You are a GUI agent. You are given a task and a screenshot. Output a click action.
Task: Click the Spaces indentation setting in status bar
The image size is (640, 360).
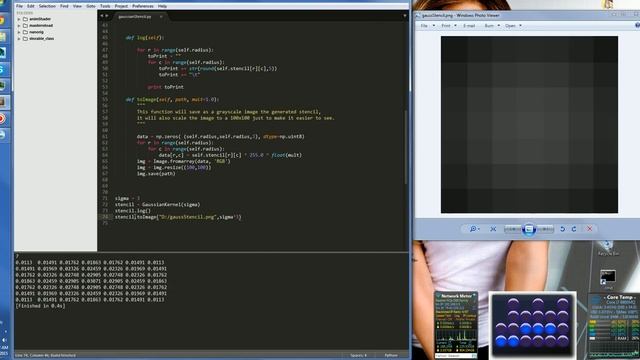point(358,356)
